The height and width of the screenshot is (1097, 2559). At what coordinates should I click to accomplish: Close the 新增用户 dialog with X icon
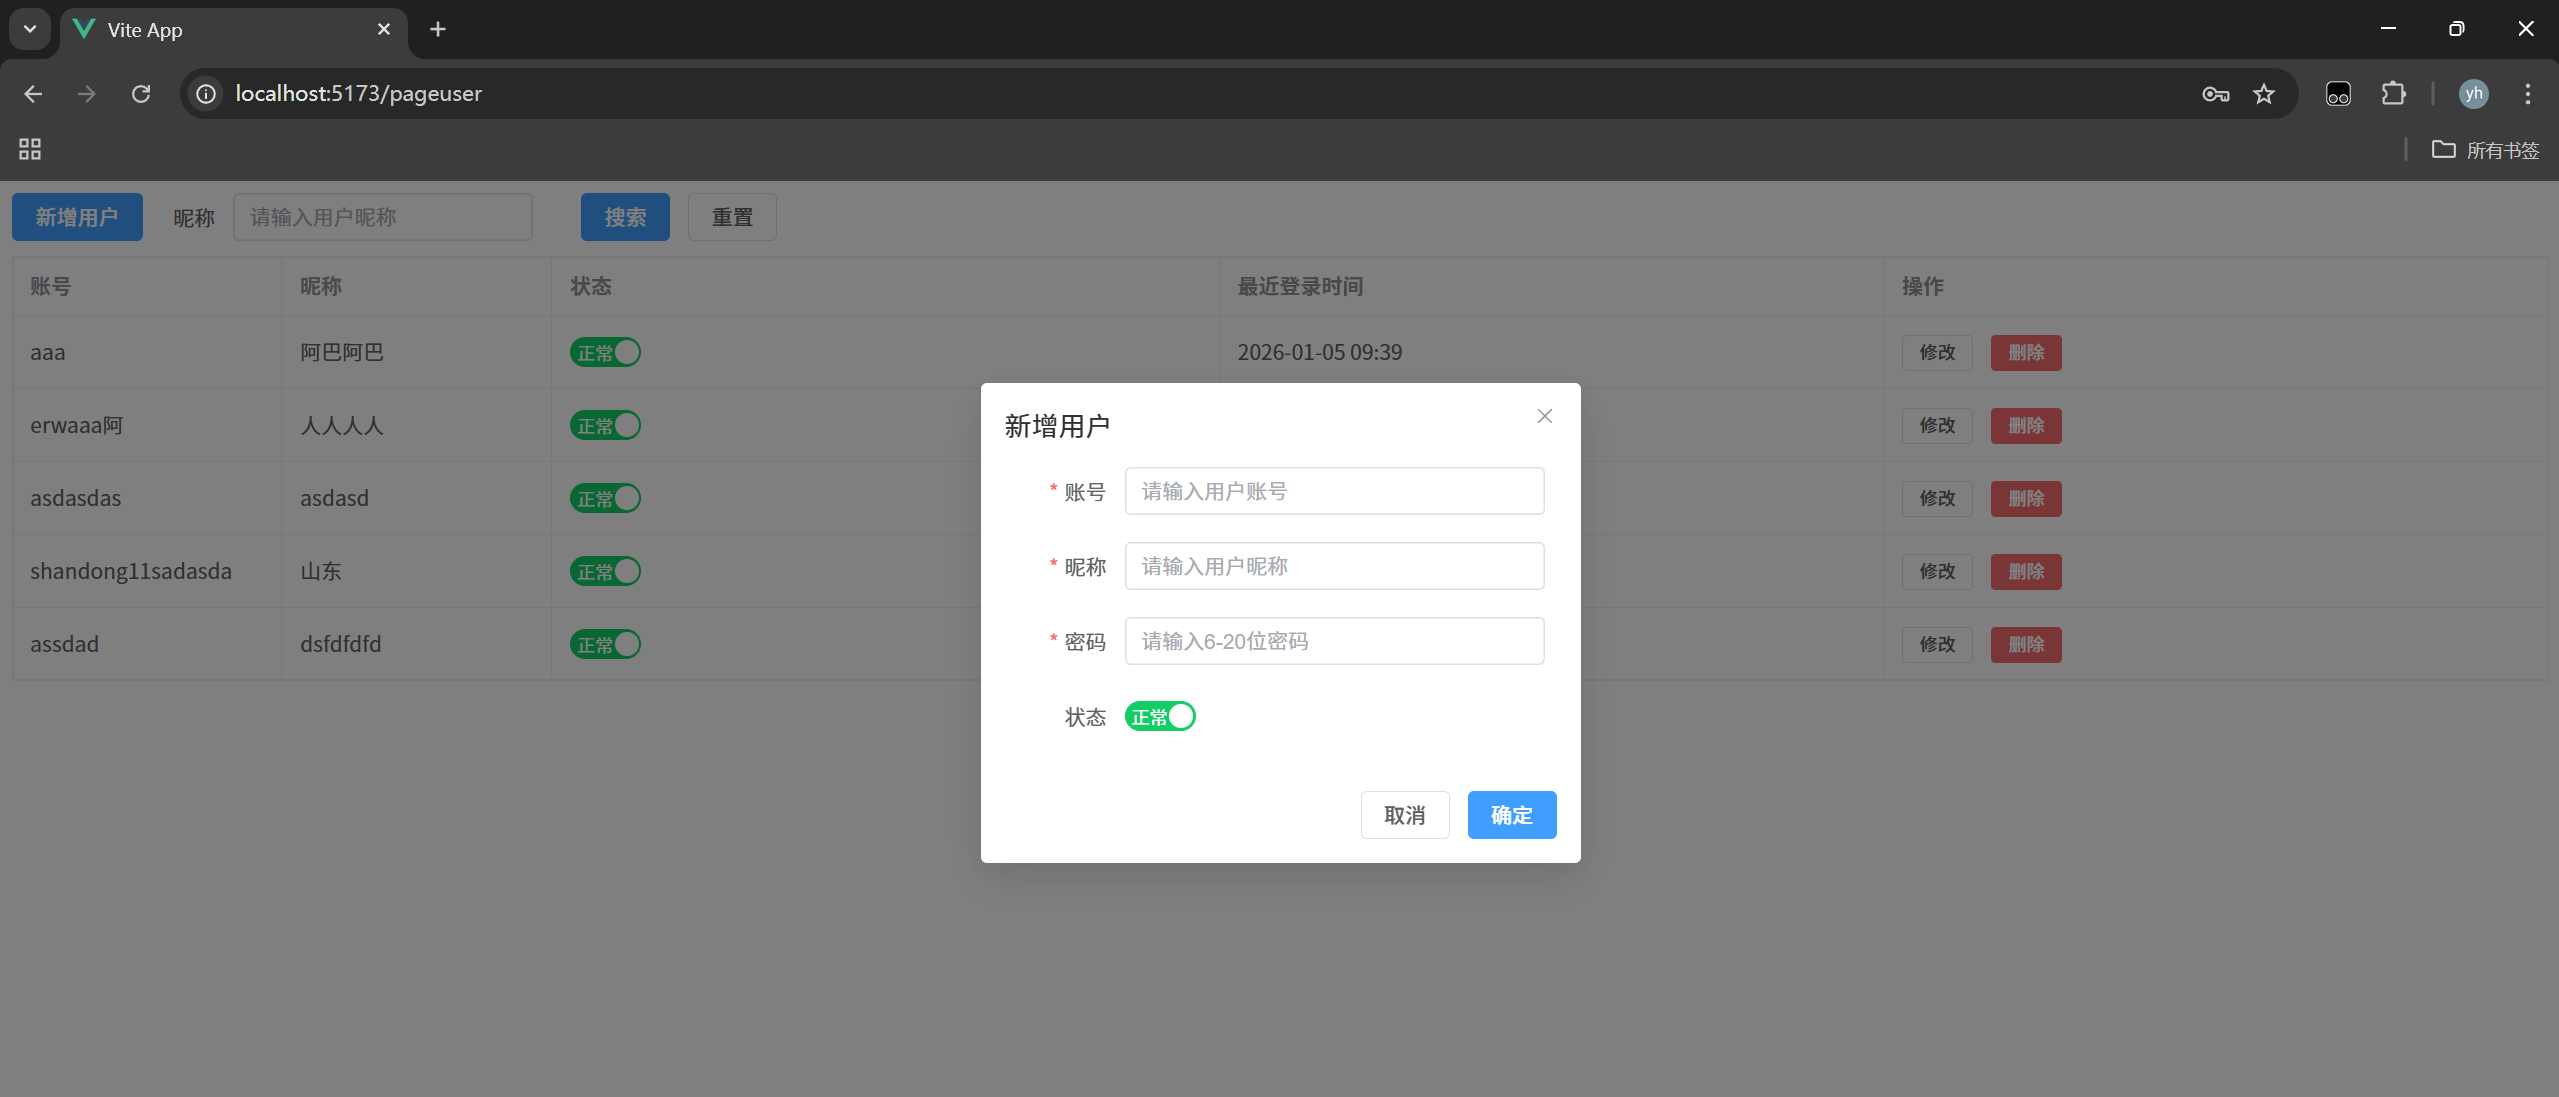1544,416
